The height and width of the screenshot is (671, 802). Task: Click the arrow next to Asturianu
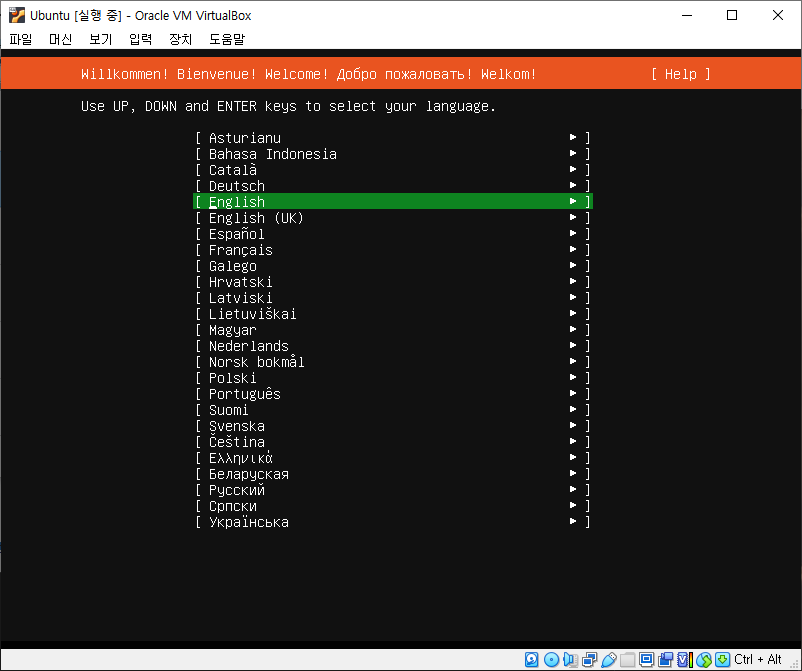573,137
